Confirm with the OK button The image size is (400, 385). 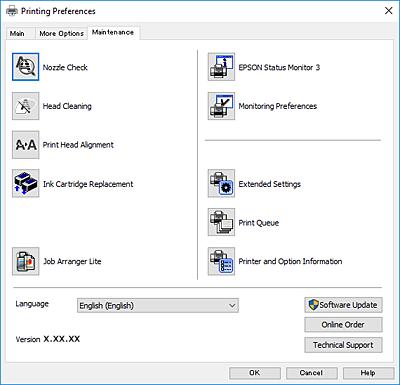click(255, 373)
